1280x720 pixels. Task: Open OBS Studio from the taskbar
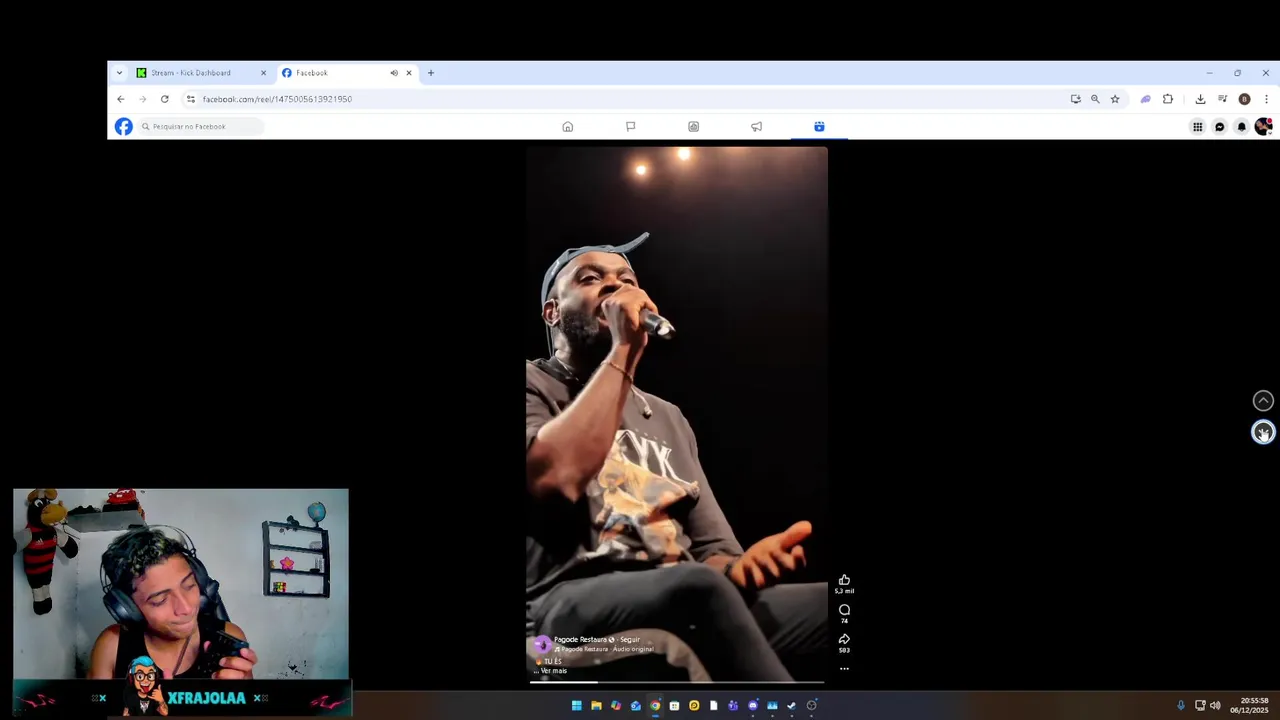pos(811,705)
